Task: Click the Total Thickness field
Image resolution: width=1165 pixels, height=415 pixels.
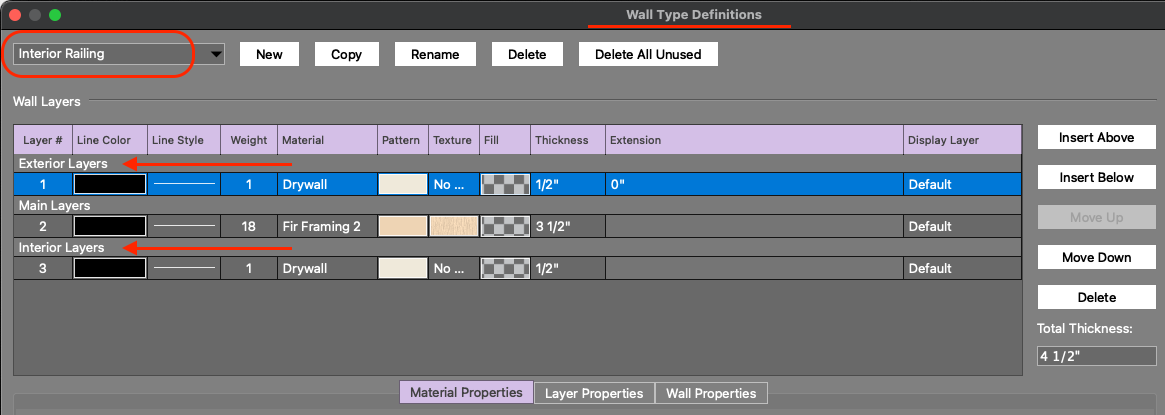Action: tap(1096, 355)
